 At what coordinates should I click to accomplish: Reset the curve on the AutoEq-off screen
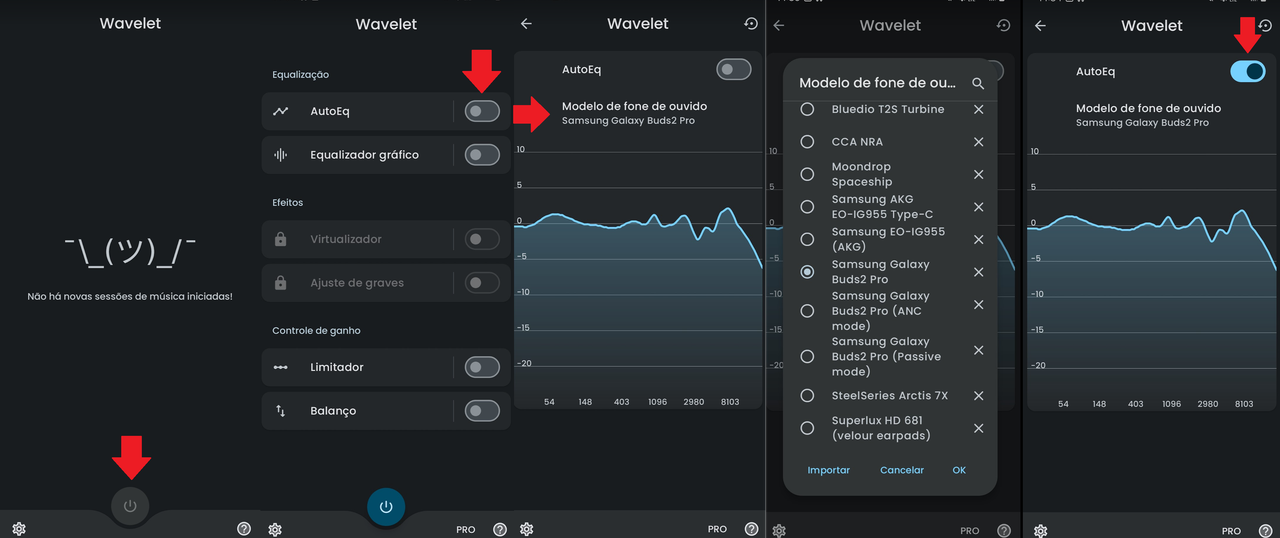(751, 24)
